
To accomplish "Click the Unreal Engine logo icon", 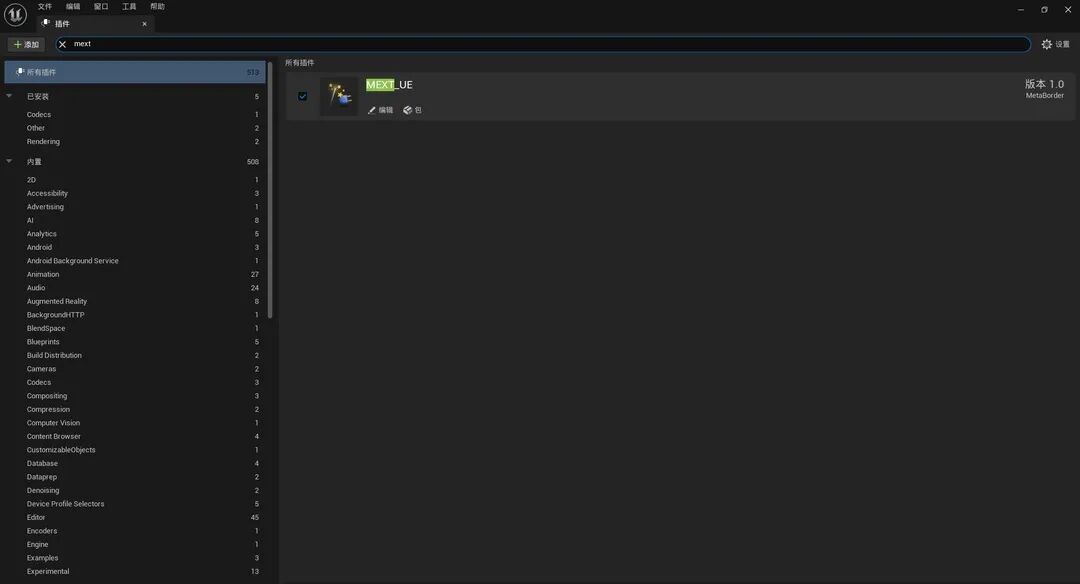I will tap(15, 14).
